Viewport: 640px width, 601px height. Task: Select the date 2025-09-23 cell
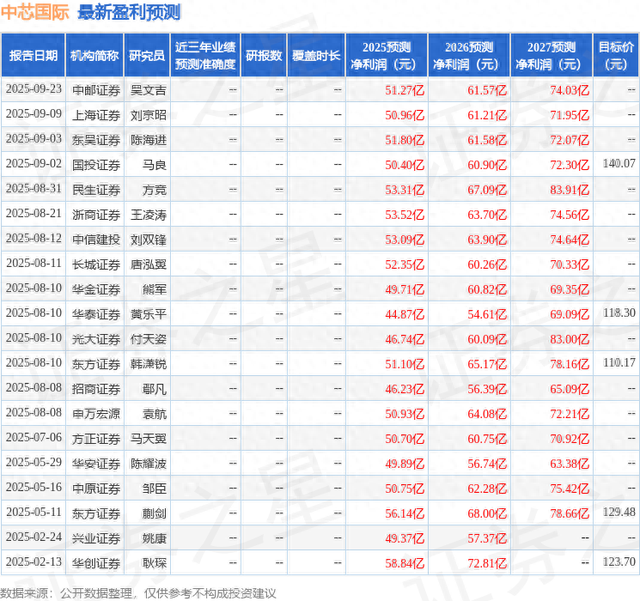tap(33, 89)
